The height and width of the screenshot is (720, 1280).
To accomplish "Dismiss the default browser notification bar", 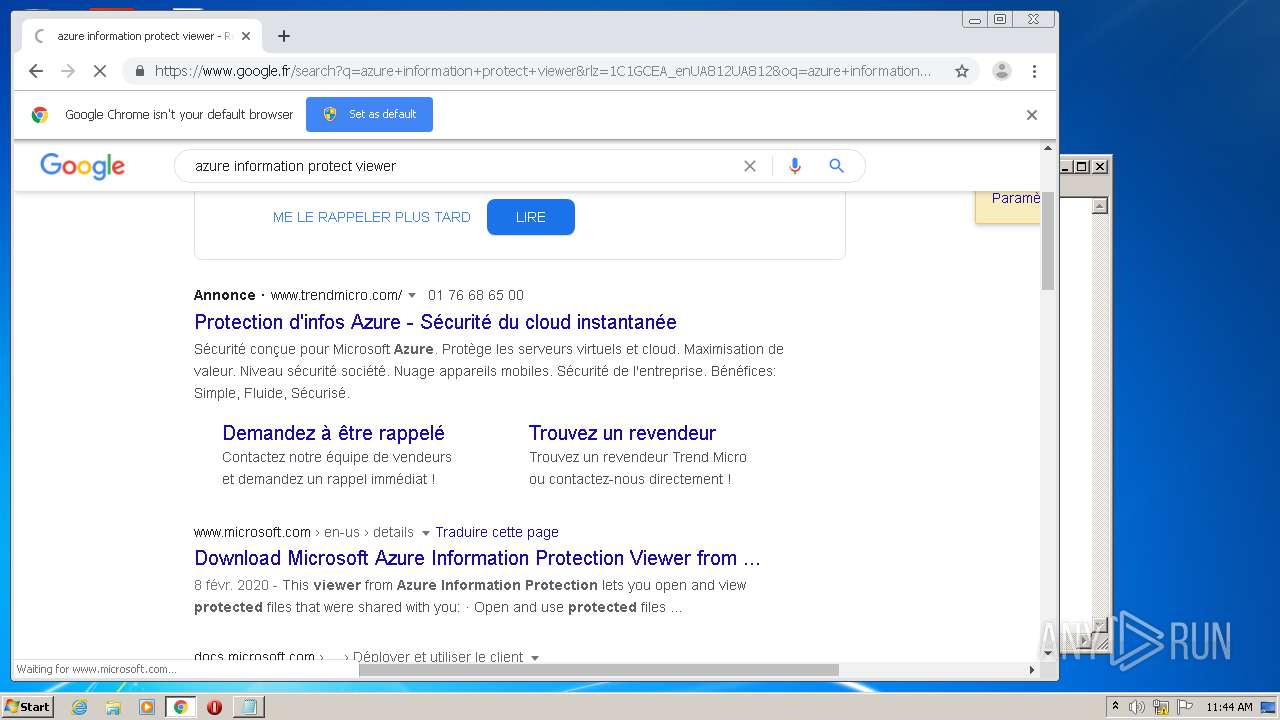I will pos(1032,115).
